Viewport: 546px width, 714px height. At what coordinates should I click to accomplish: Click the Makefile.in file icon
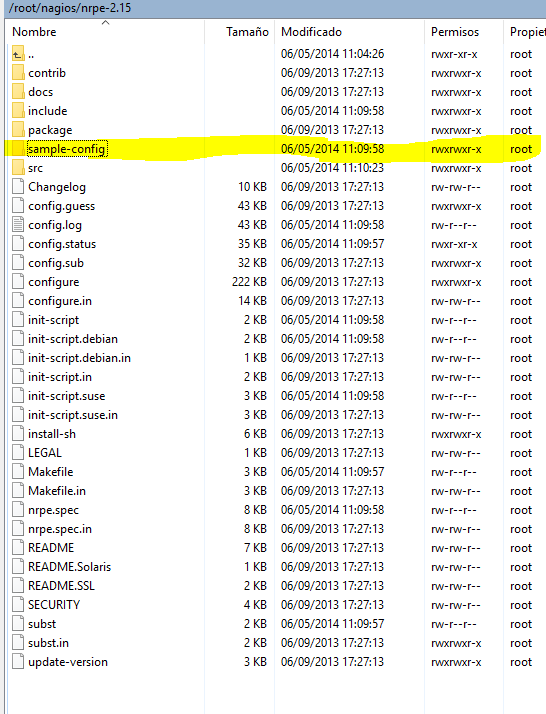[18, 490]
